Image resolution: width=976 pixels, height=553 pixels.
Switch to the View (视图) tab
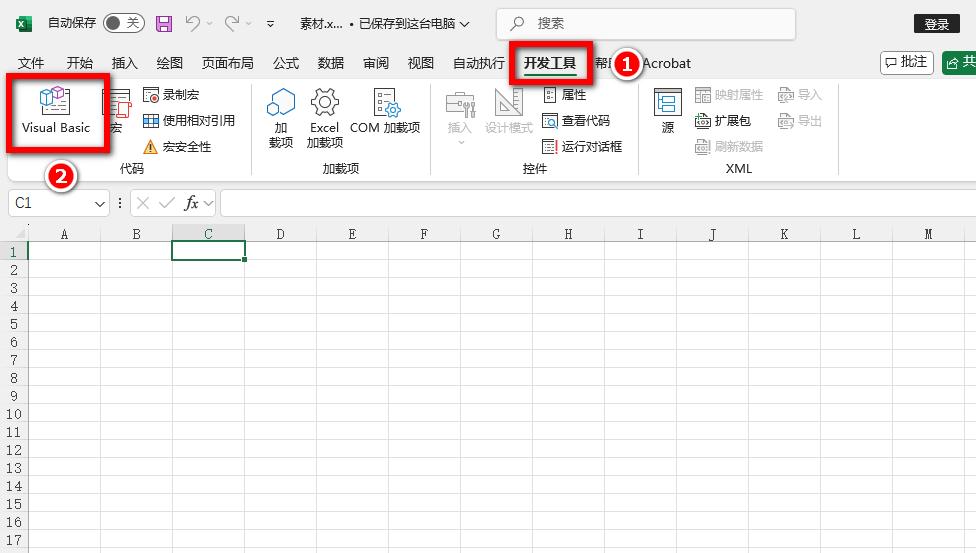[420, 63]
